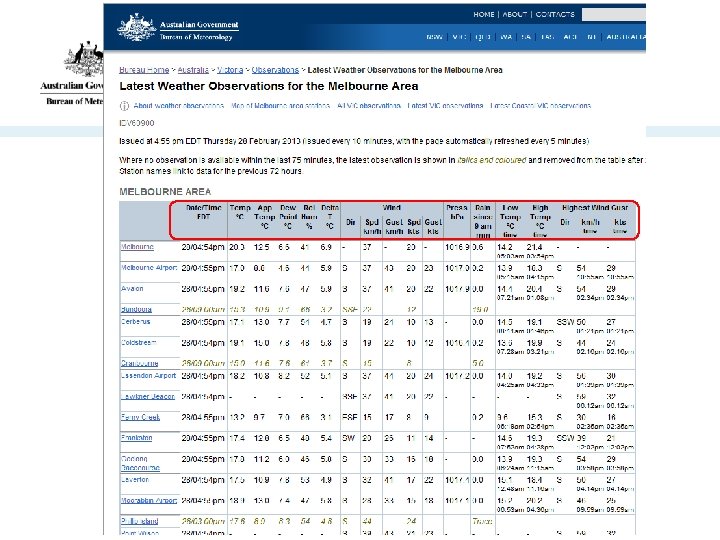Click the Date/Time EDT column header
Screen dimensions: 720x540
pyautogui.click(x=203, y=212)
